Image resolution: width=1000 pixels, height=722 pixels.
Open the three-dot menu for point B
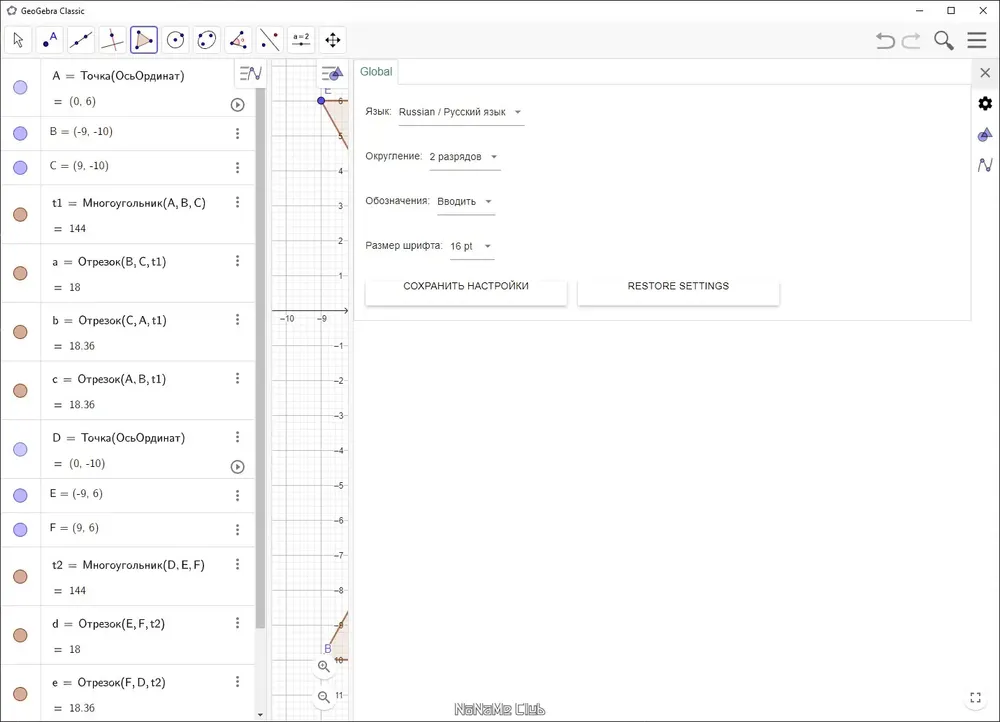point(237,133)
